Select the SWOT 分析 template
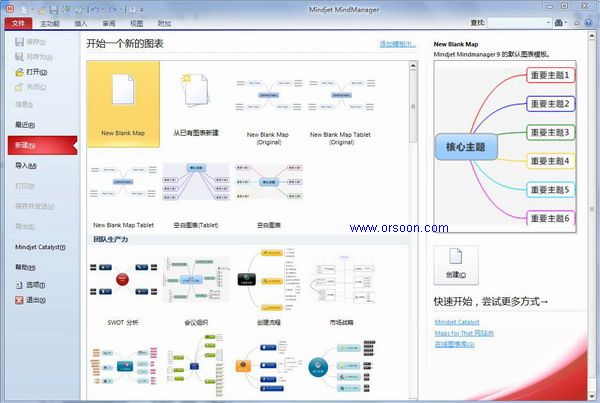Image resolution: width=600 pixels, height=403 pixels. [x=123, y=288]
